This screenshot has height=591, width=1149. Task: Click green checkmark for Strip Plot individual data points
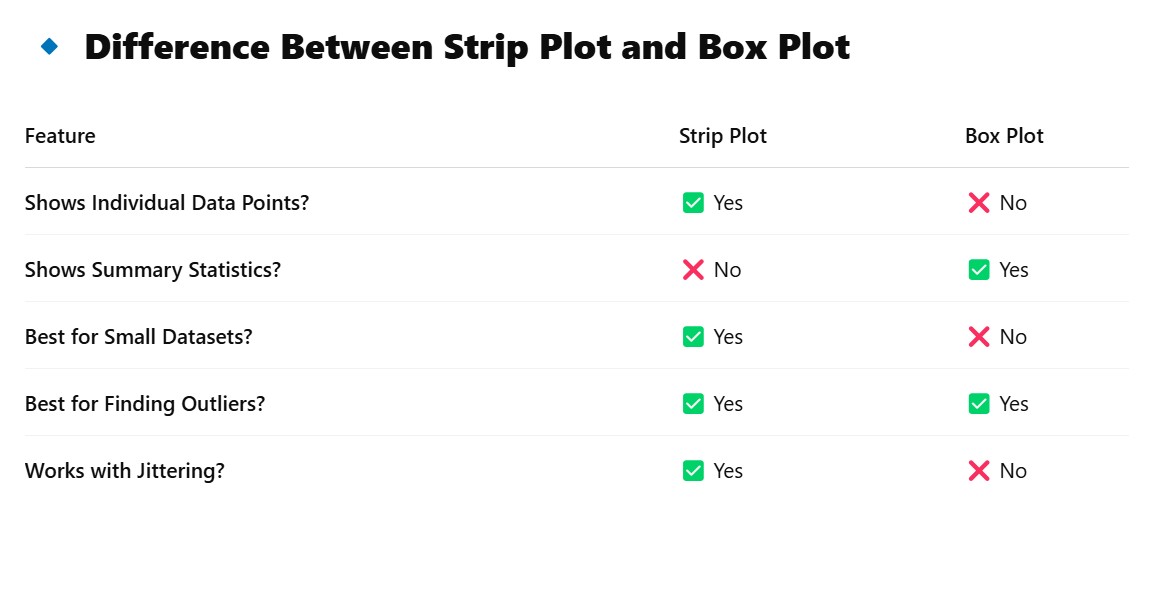coord(693,203)
